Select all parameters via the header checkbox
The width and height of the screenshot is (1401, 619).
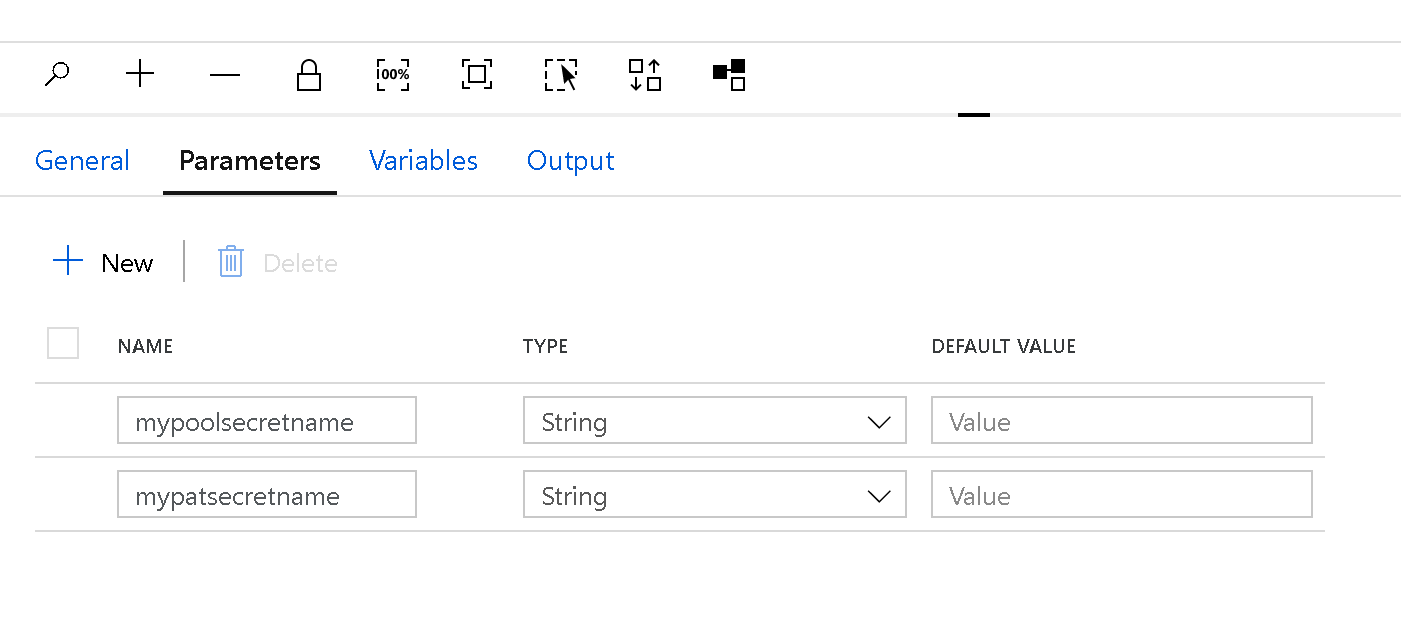pyautogui.click(x=62, y=342)
